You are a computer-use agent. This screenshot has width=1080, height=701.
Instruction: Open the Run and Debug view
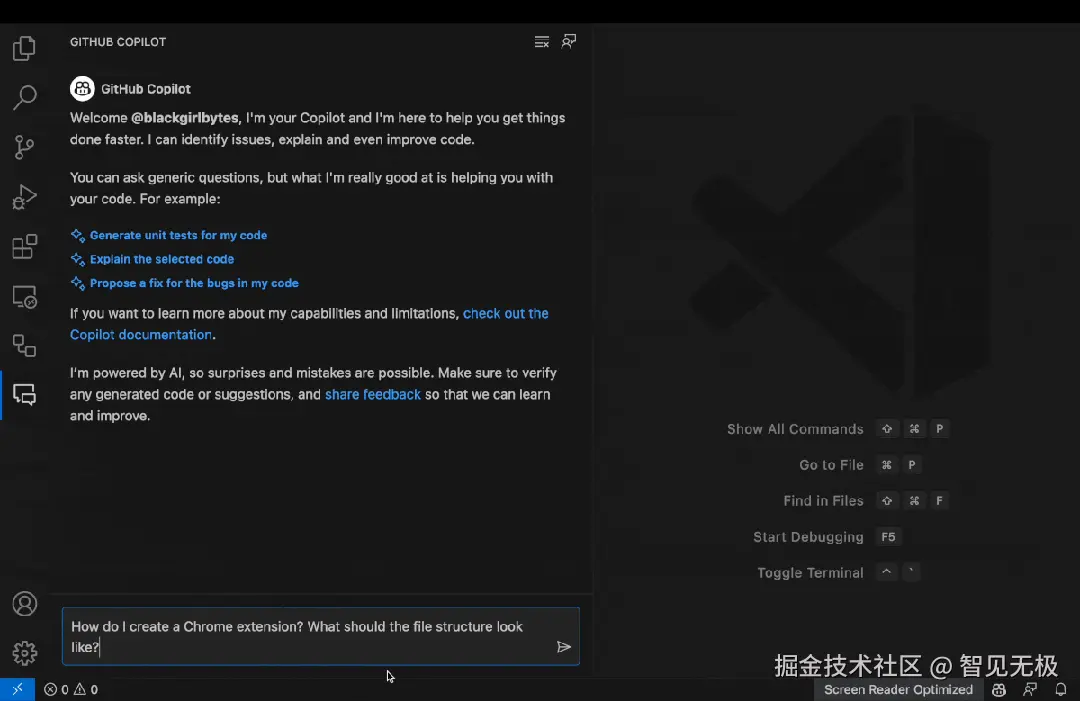pyautogui.click(x=24, y=197)
